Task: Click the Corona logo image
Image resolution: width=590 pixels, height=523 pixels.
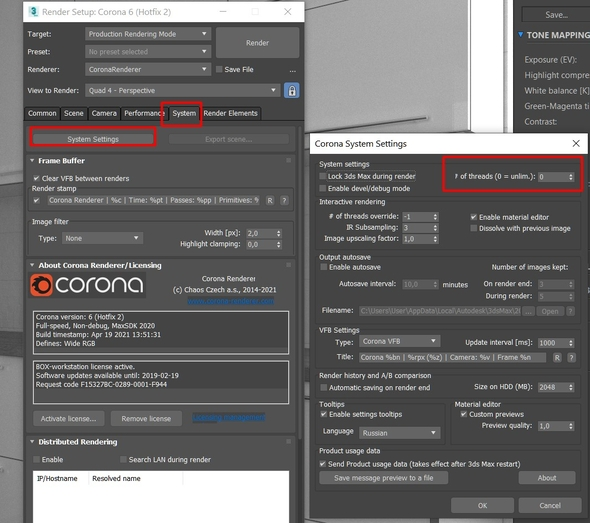Action: point(87,285)
